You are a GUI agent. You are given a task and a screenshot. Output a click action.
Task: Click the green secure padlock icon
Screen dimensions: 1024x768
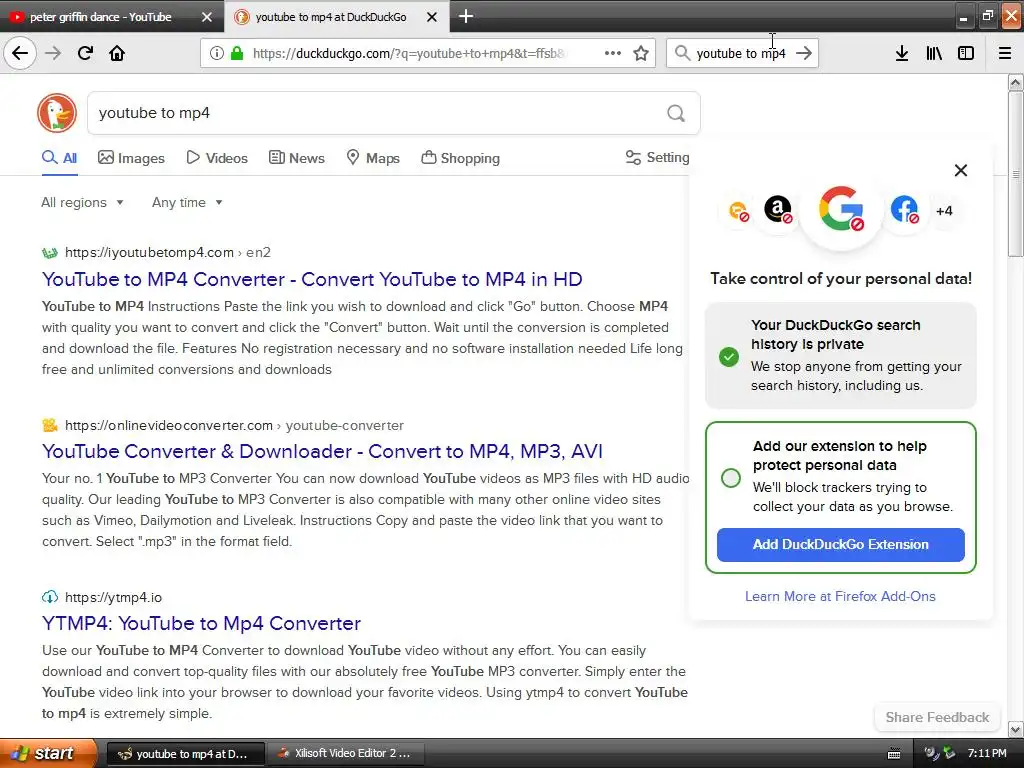pyautogui.click(x=237, y=53)
